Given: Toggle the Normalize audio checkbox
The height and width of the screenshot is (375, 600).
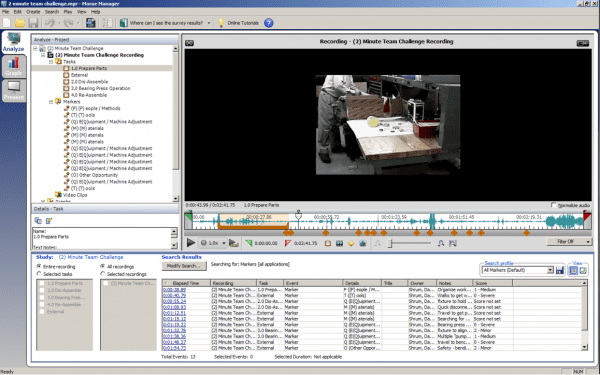Looking at the screenshot, I should click(553, 205).
